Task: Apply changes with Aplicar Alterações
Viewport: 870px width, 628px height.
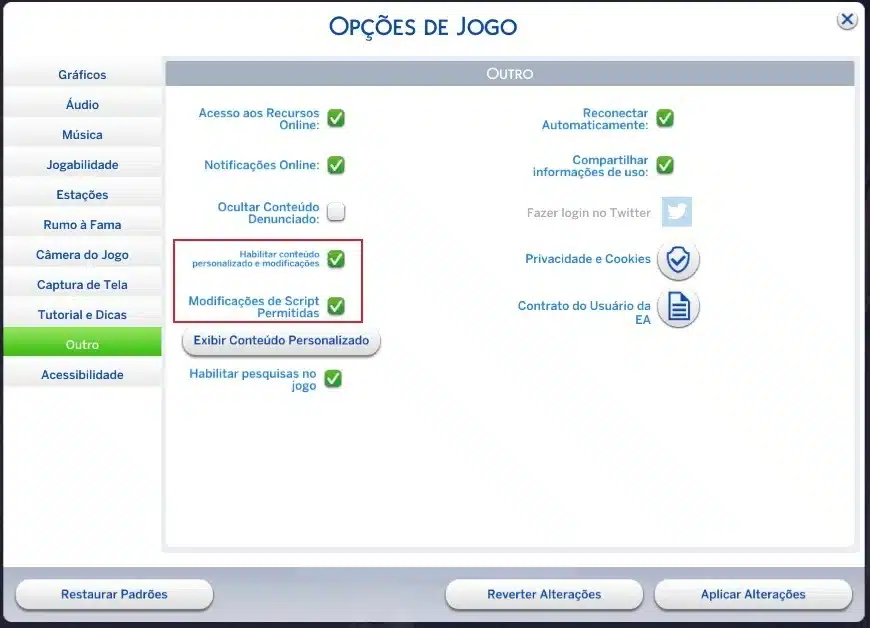Action: click(752, 594)
